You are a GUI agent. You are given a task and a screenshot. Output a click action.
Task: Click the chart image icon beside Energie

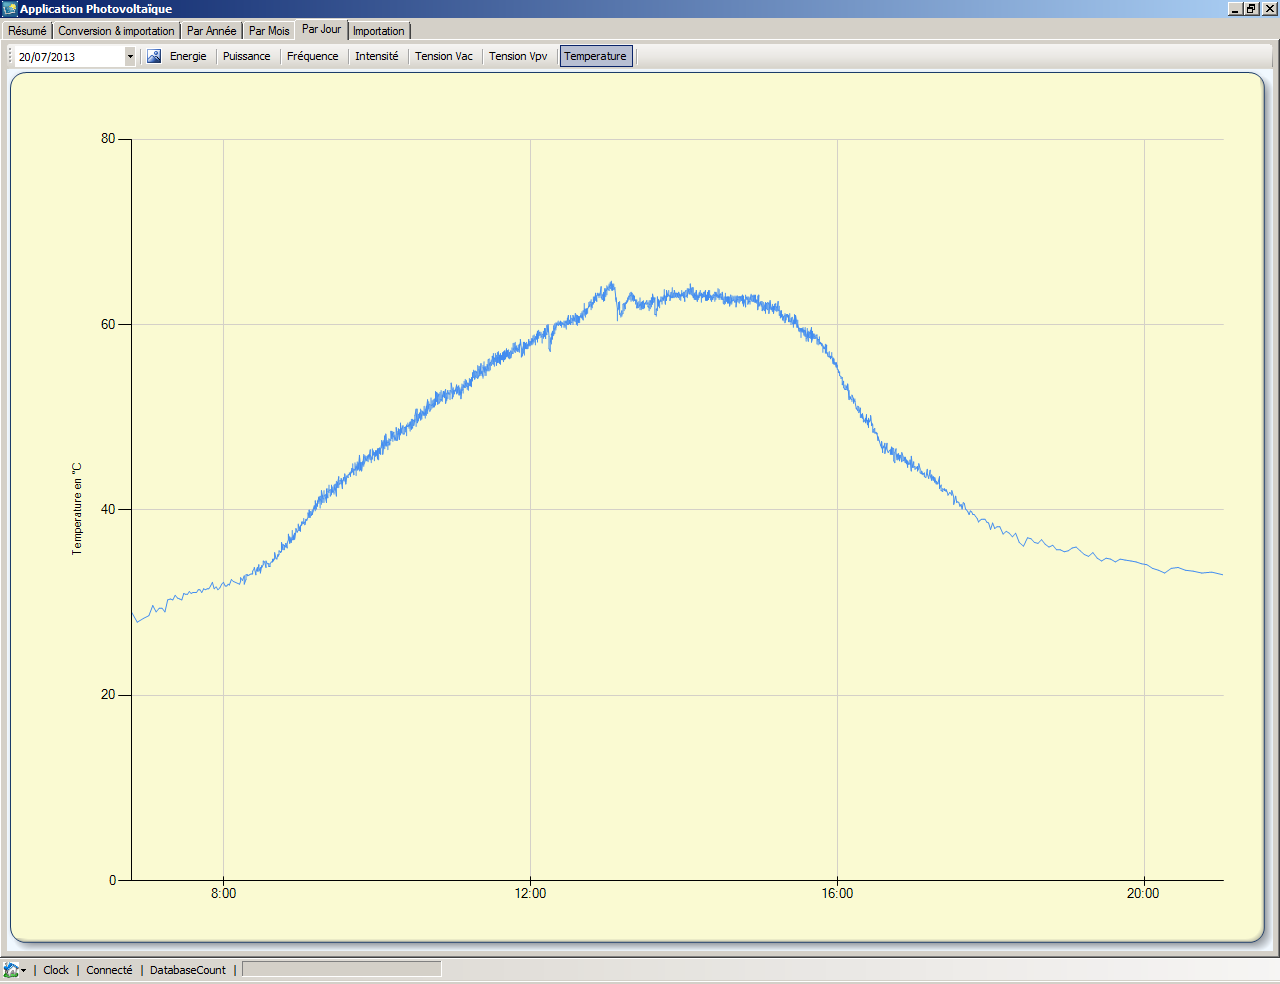tap(154, 56)
